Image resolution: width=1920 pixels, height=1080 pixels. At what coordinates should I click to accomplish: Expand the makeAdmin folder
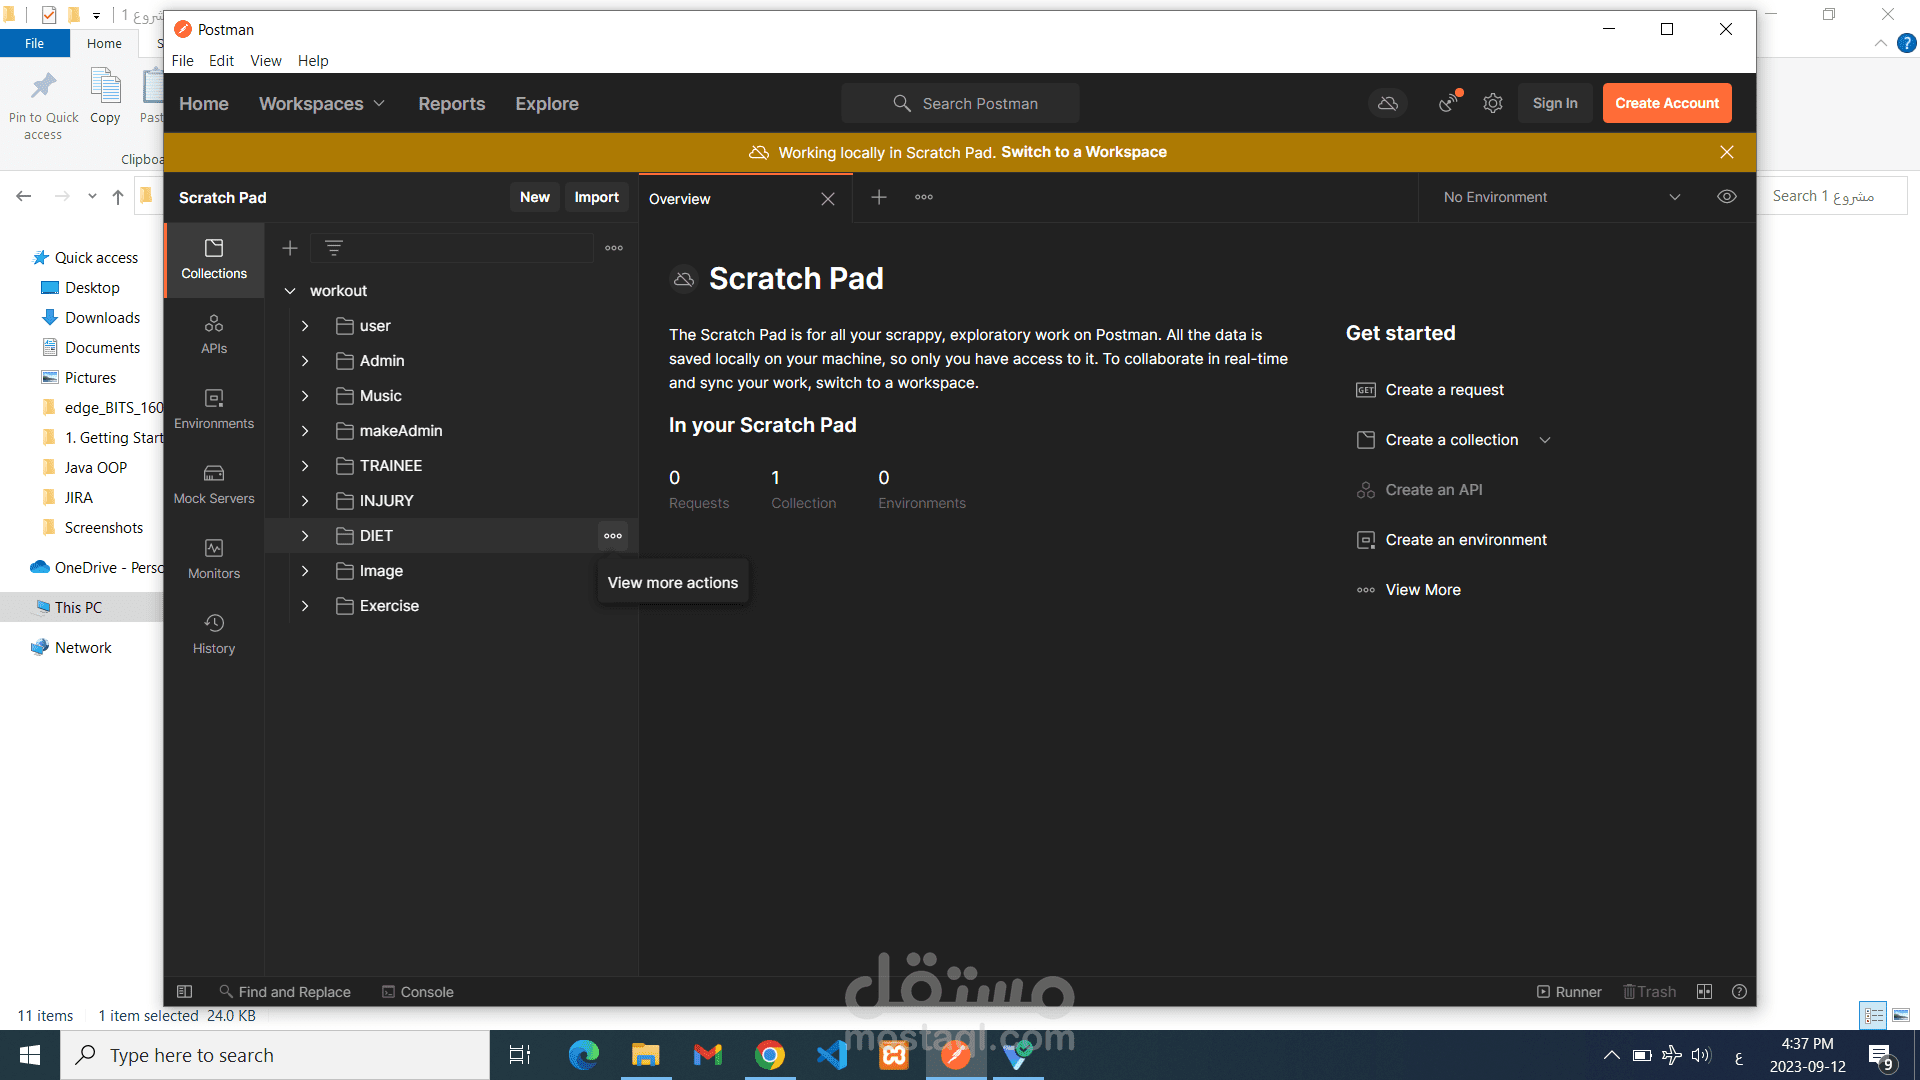[305, 431]
